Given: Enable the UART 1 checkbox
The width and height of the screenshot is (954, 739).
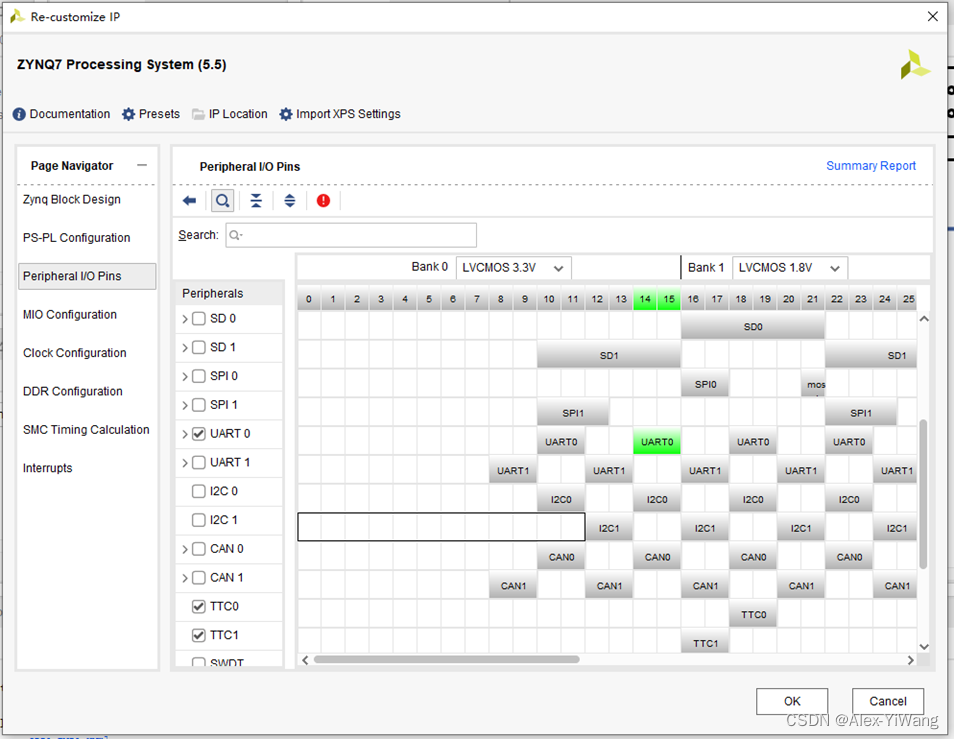Looking at the screenshot, I should pos(198,462).
